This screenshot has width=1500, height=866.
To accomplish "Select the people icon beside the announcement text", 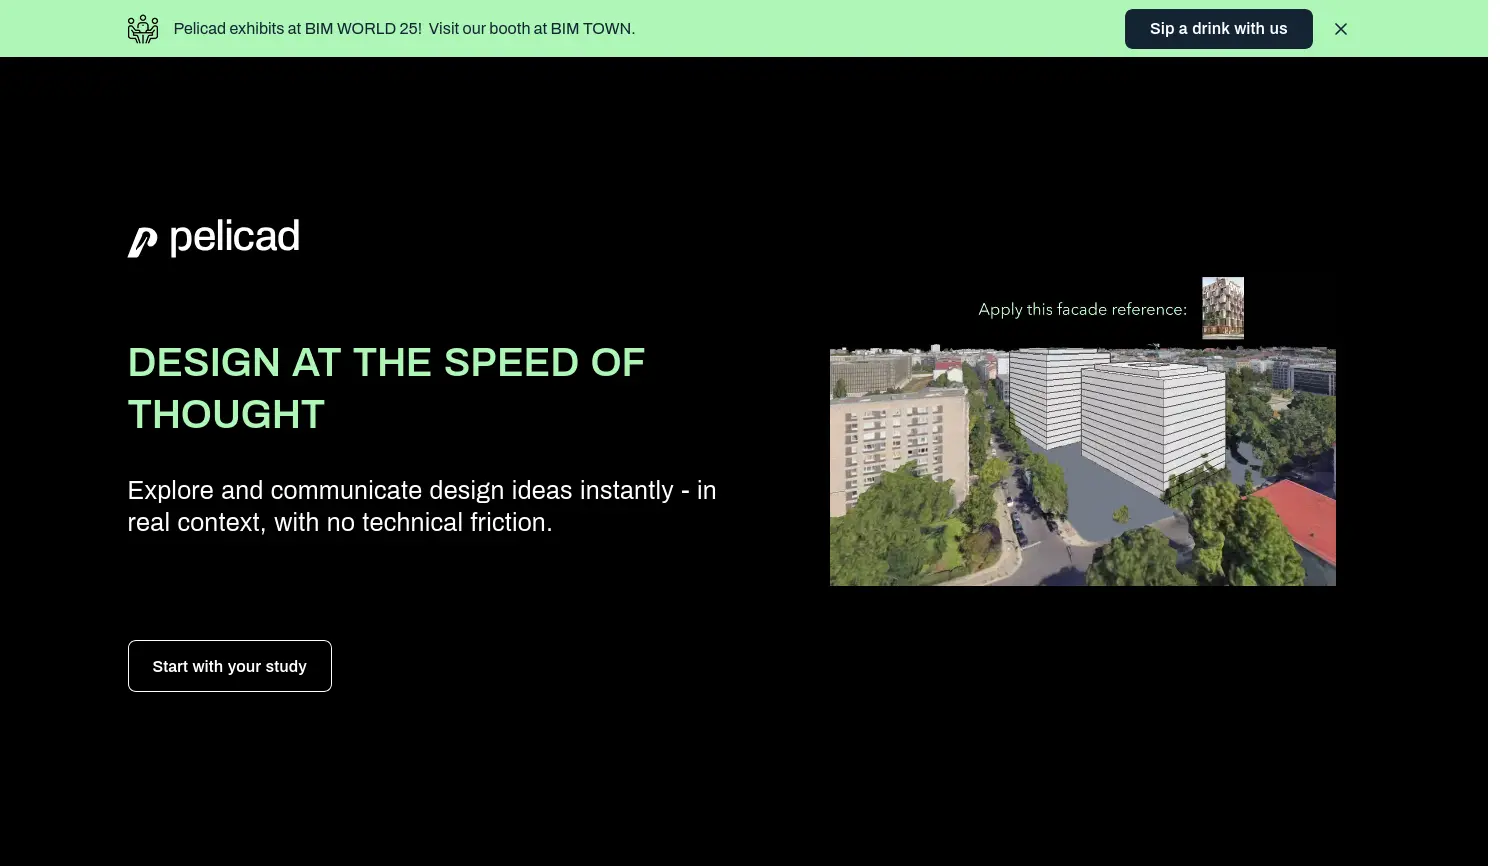I will coord(143,28).
